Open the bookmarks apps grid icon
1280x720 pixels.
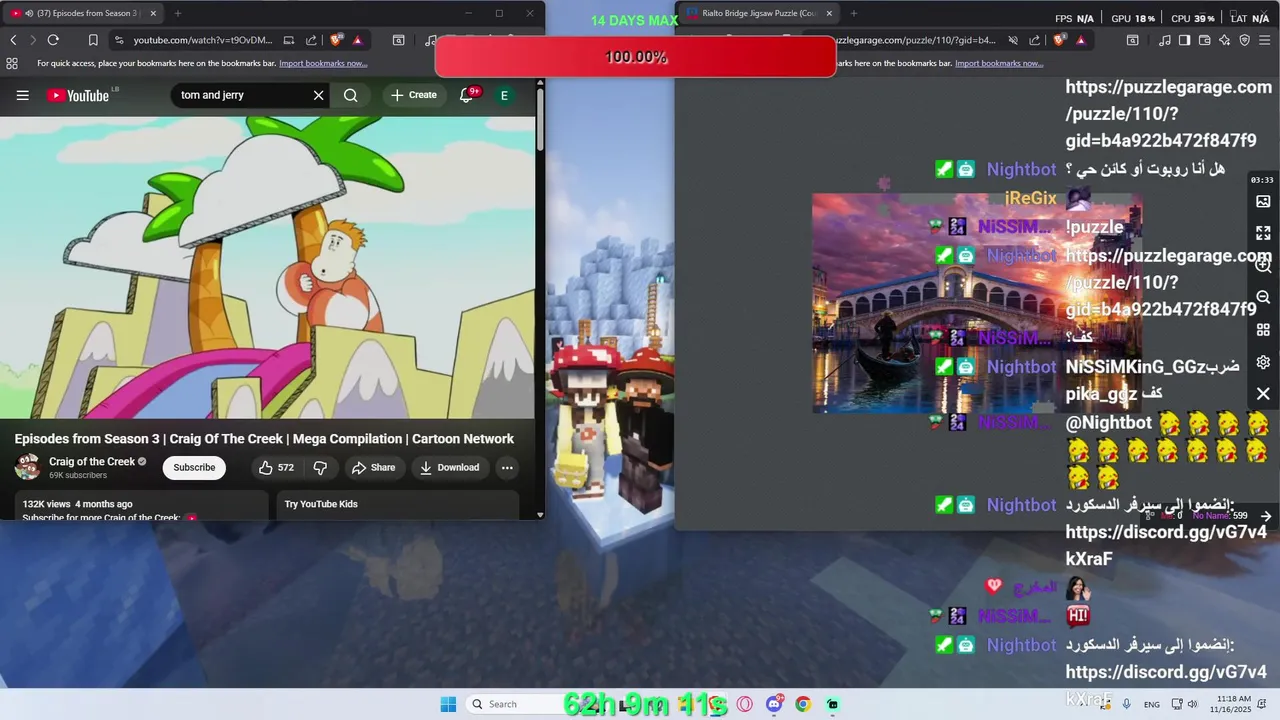(12, 63)
